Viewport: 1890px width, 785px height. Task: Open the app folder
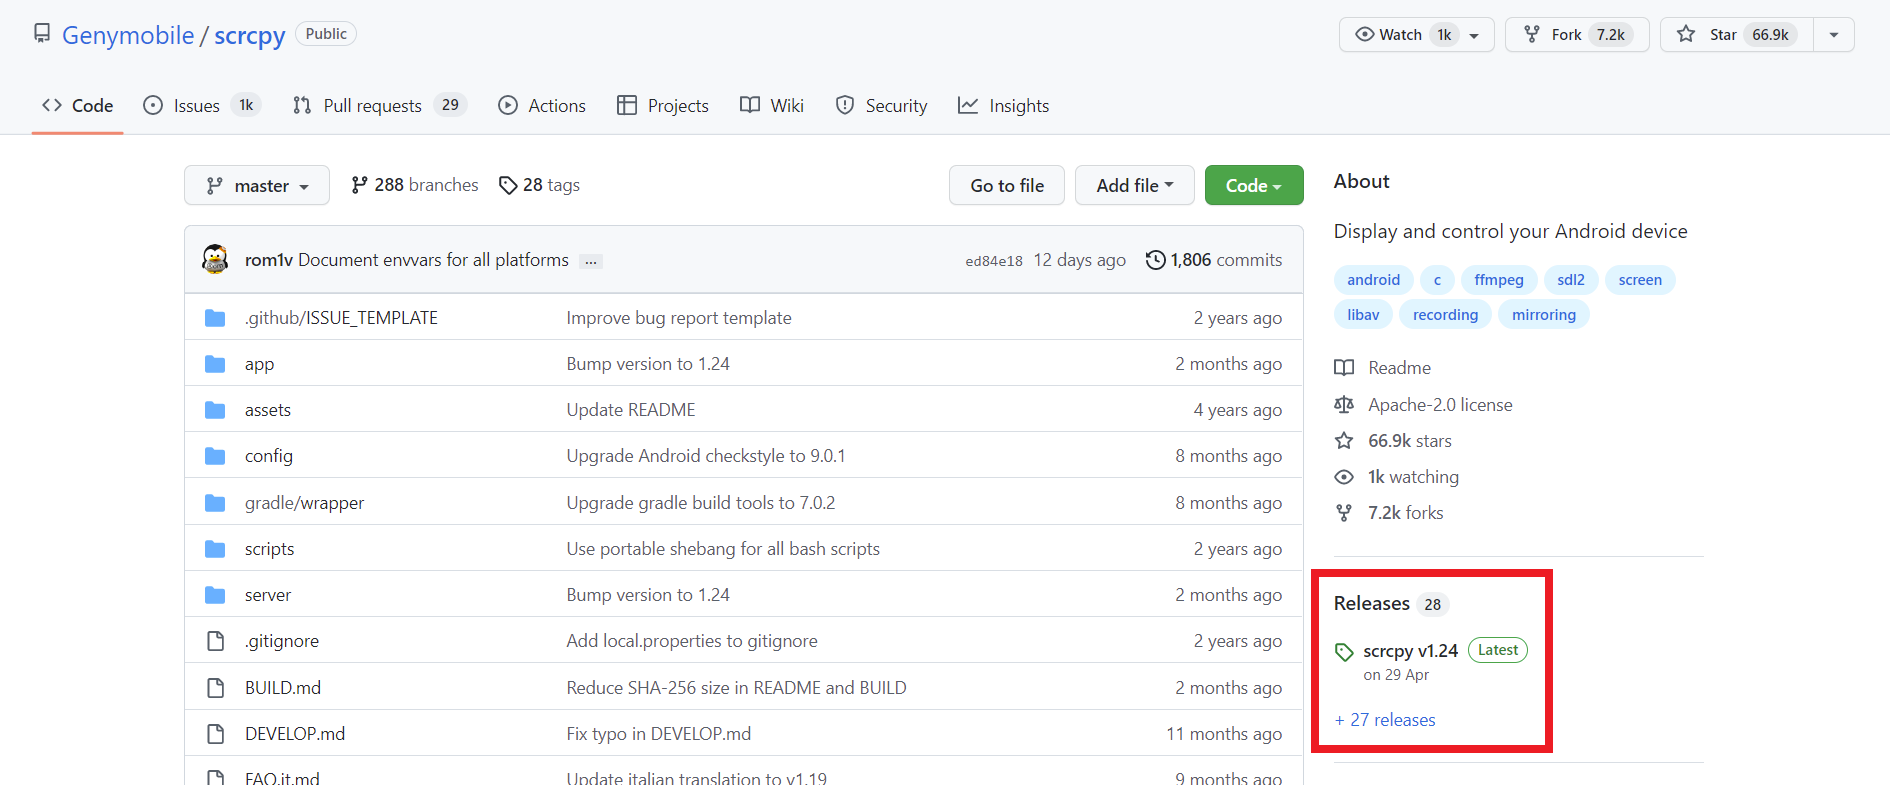coord(259,364)
